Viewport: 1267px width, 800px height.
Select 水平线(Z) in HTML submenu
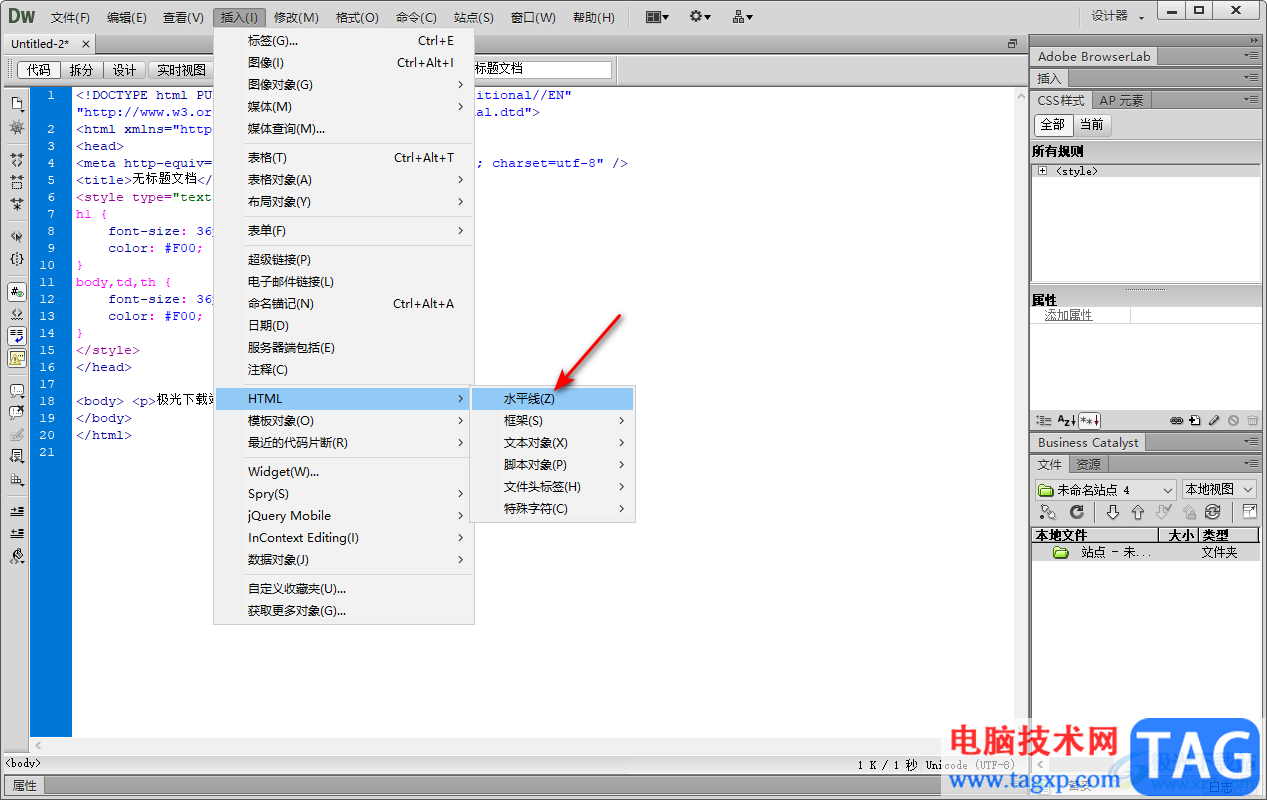click(552, 399)
